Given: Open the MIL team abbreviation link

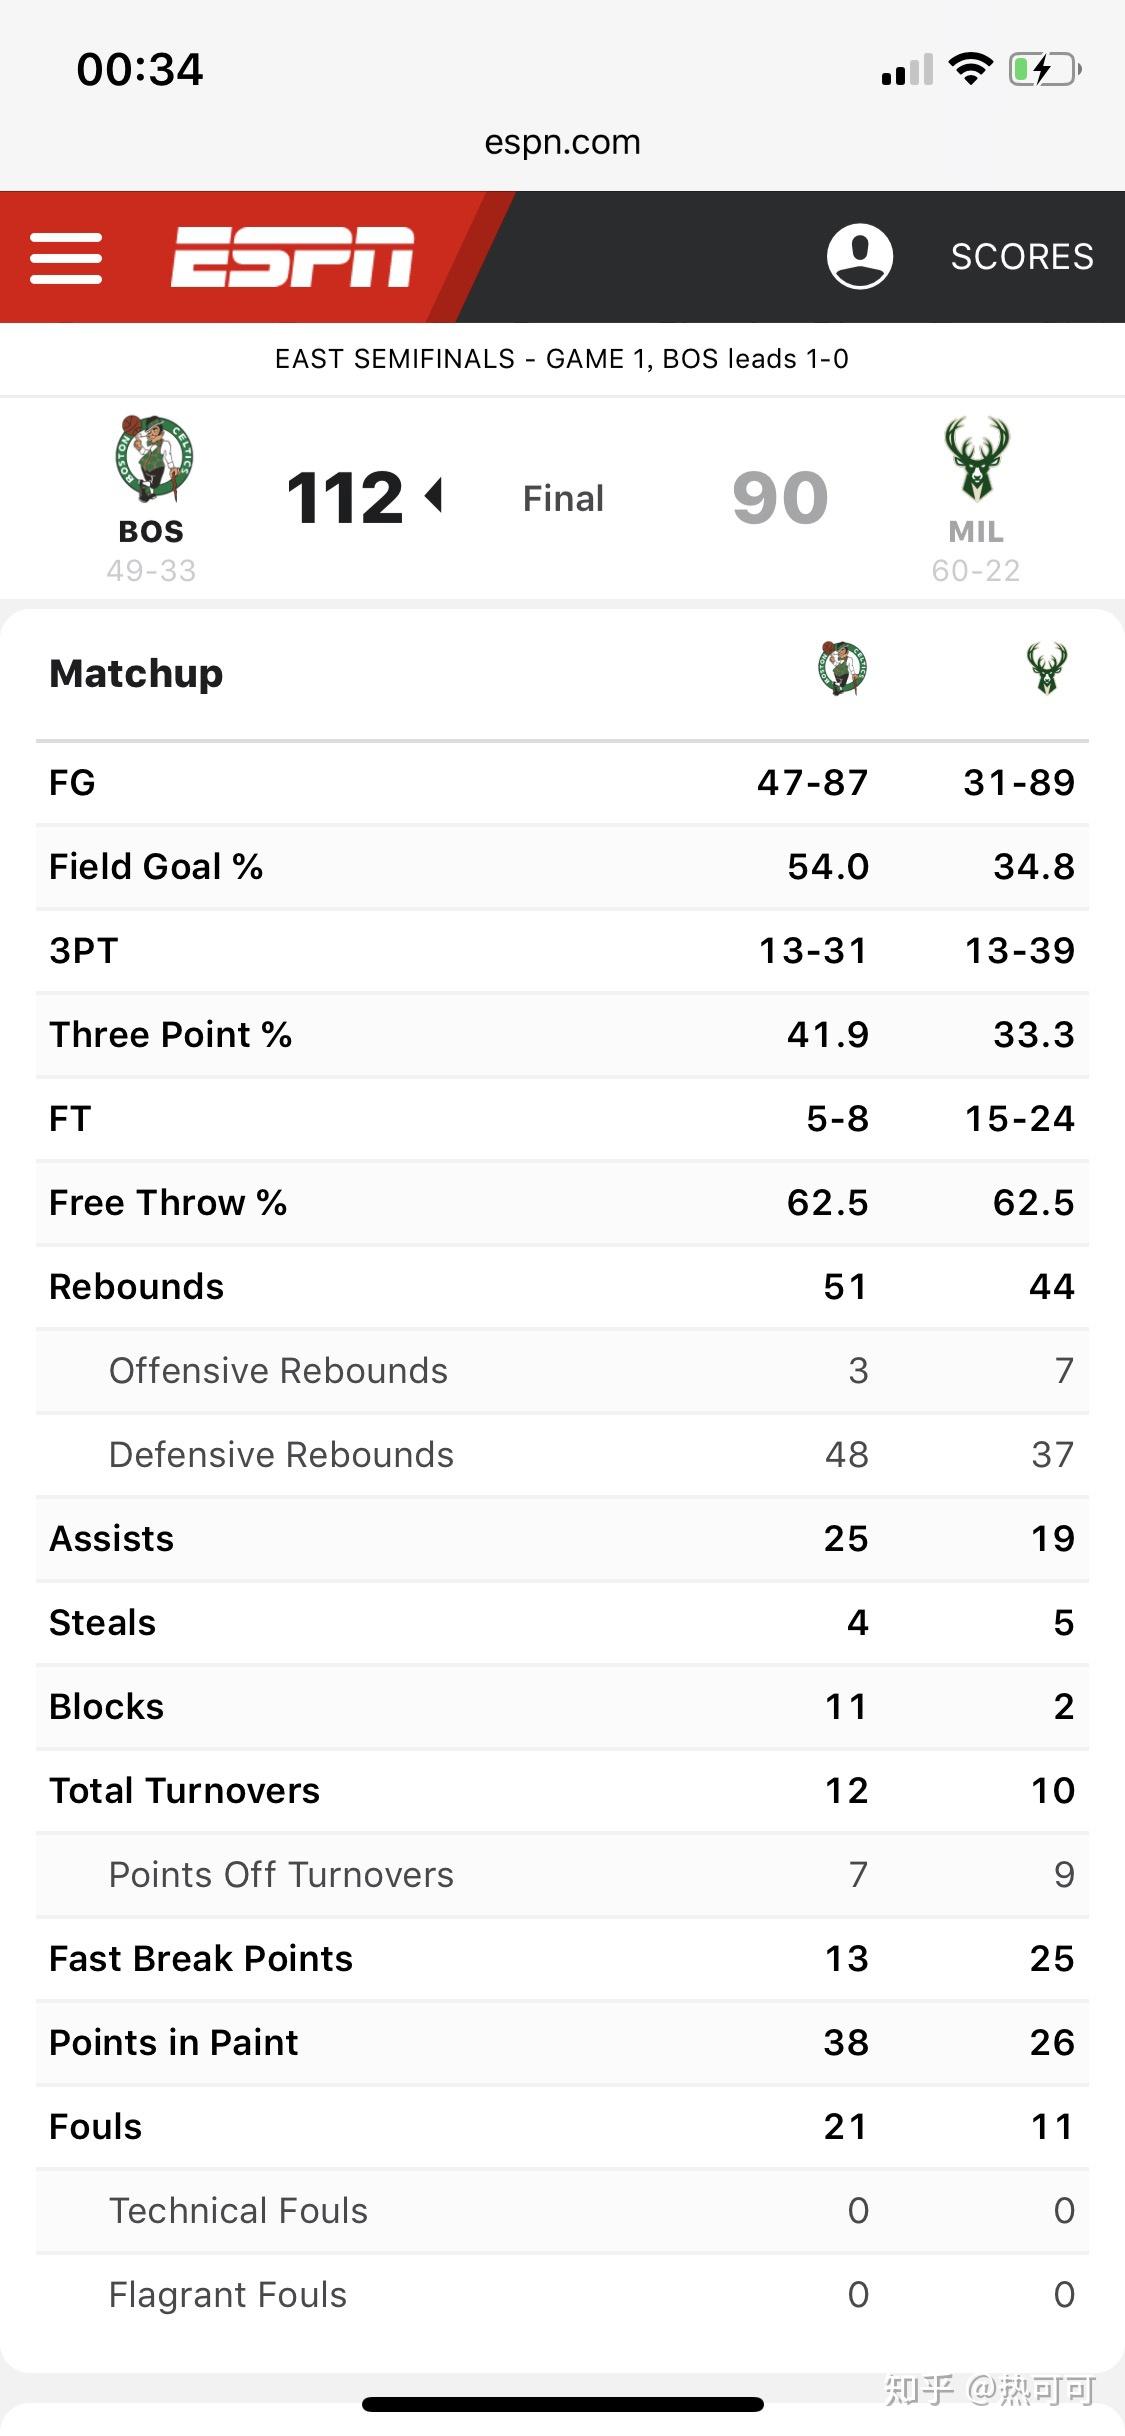Looking at the screenshot, I should [976, 532].
